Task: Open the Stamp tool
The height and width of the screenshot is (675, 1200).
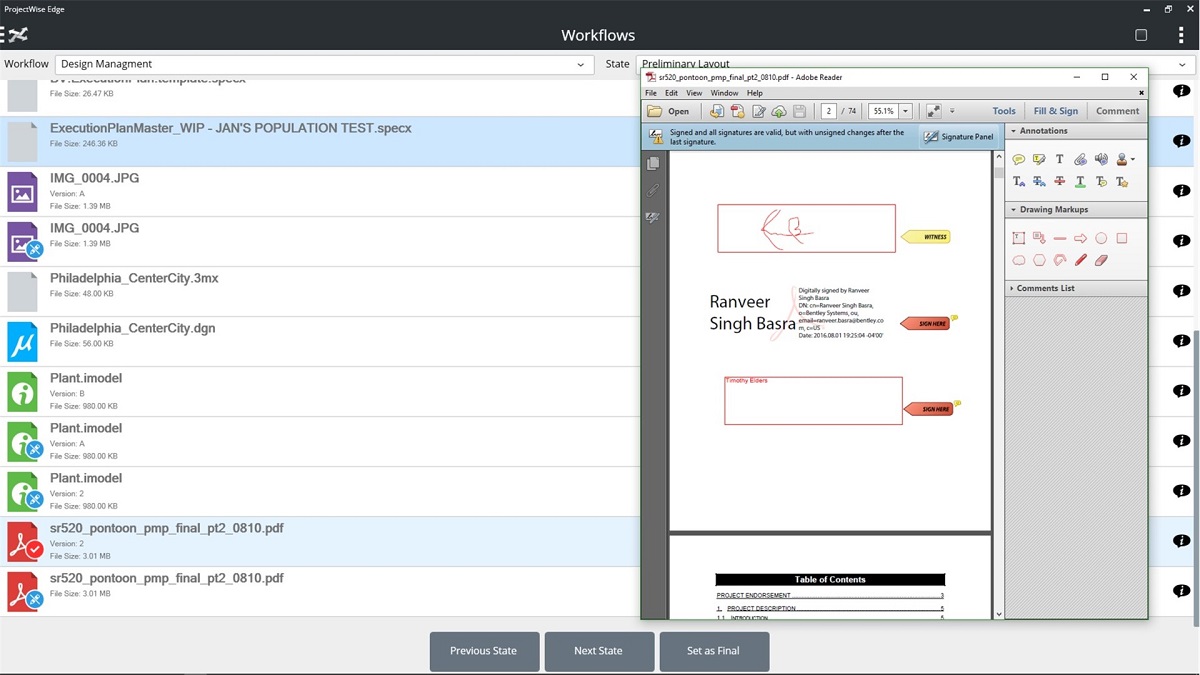Action: click(1121, 159)
